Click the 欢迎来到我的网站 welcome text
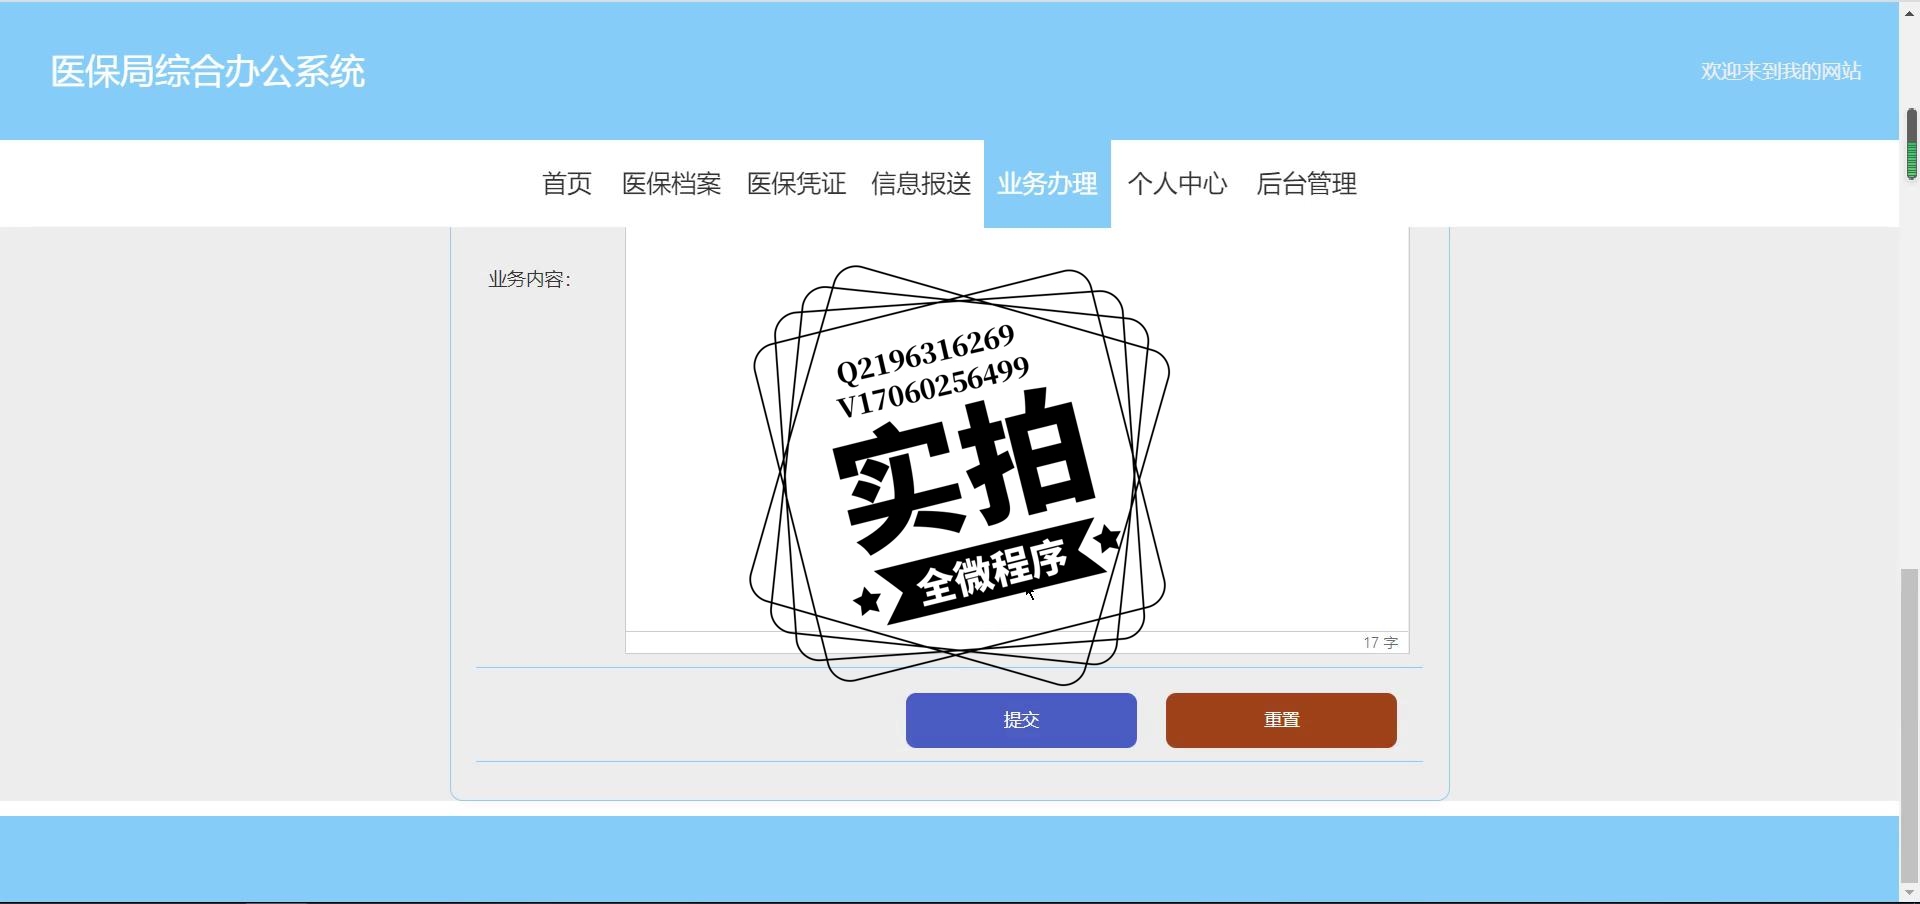 point(1781,71)
